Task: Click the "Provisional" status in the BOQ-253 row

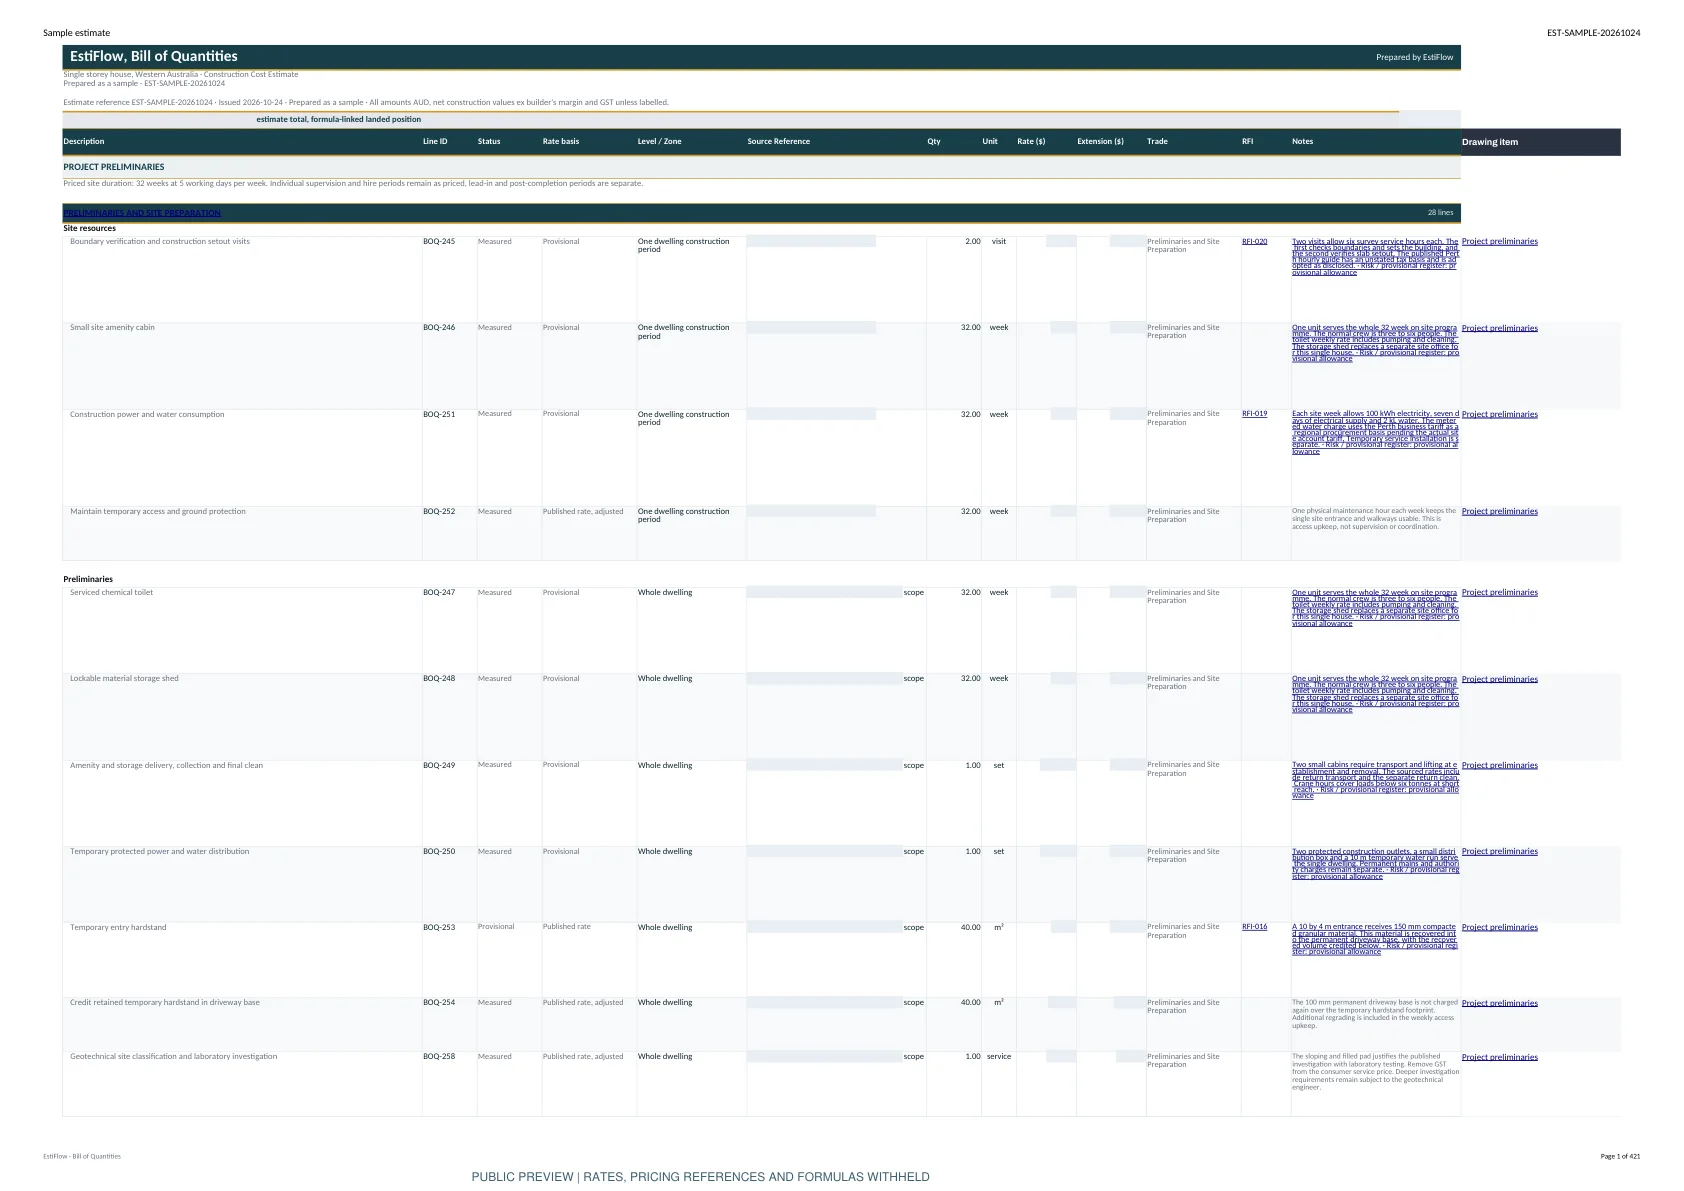Action: 496,926
